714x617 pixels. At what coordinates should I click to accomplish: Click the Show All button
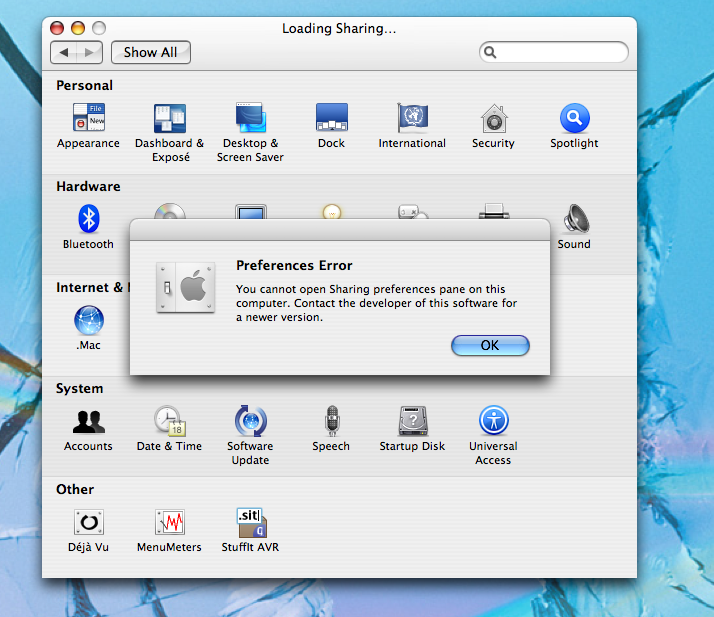(151, 52)
